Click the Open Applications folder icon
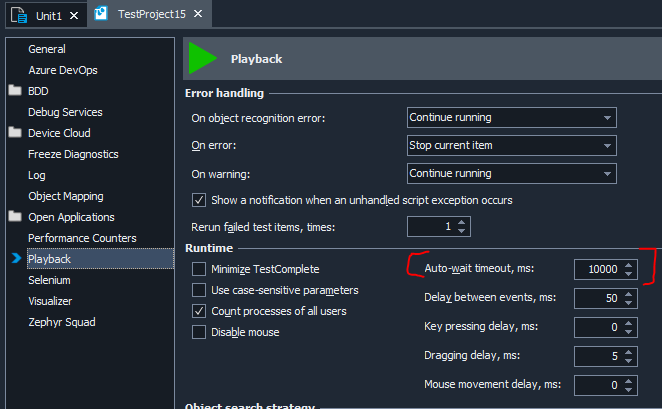Screen dimensions: 662x409 click(15, 217)
